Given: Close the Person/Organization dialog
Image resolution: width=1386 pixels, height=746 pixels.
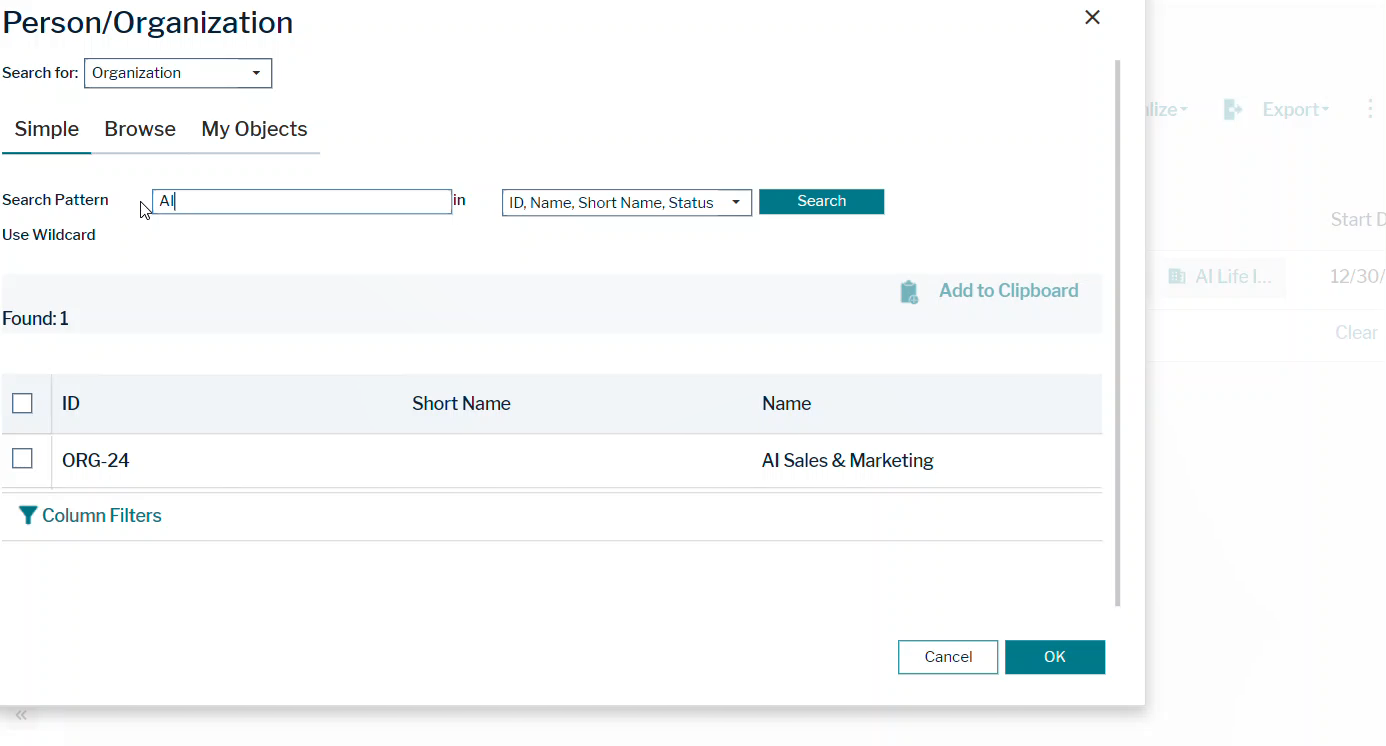Looking at the screenshot, I should click(x=1092, y=18).
